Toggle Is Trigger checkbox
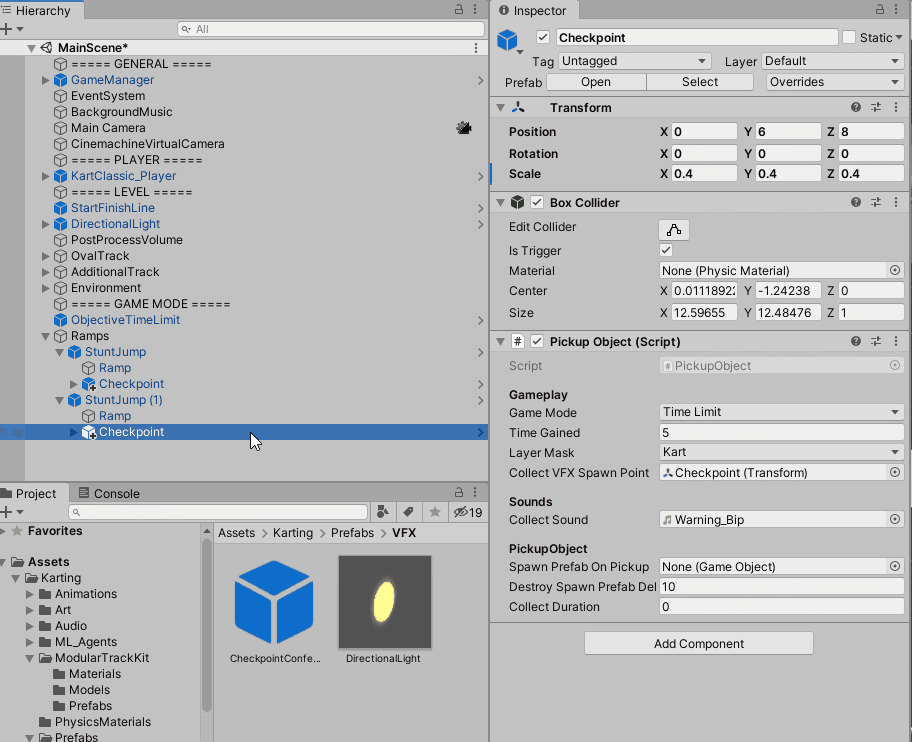This screenshot has height=742, width=912. click(666, 251)
